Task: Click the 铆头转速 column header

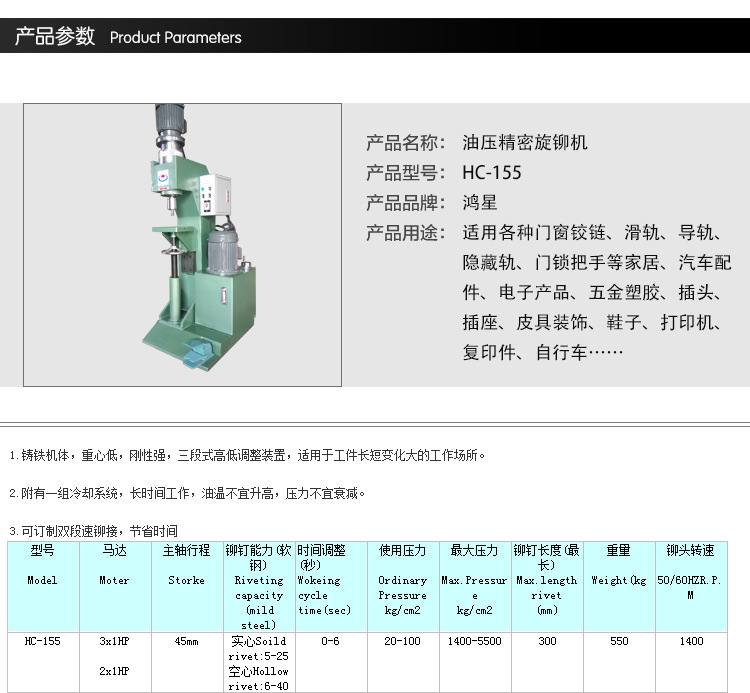Action: click(x=691, y=565)
